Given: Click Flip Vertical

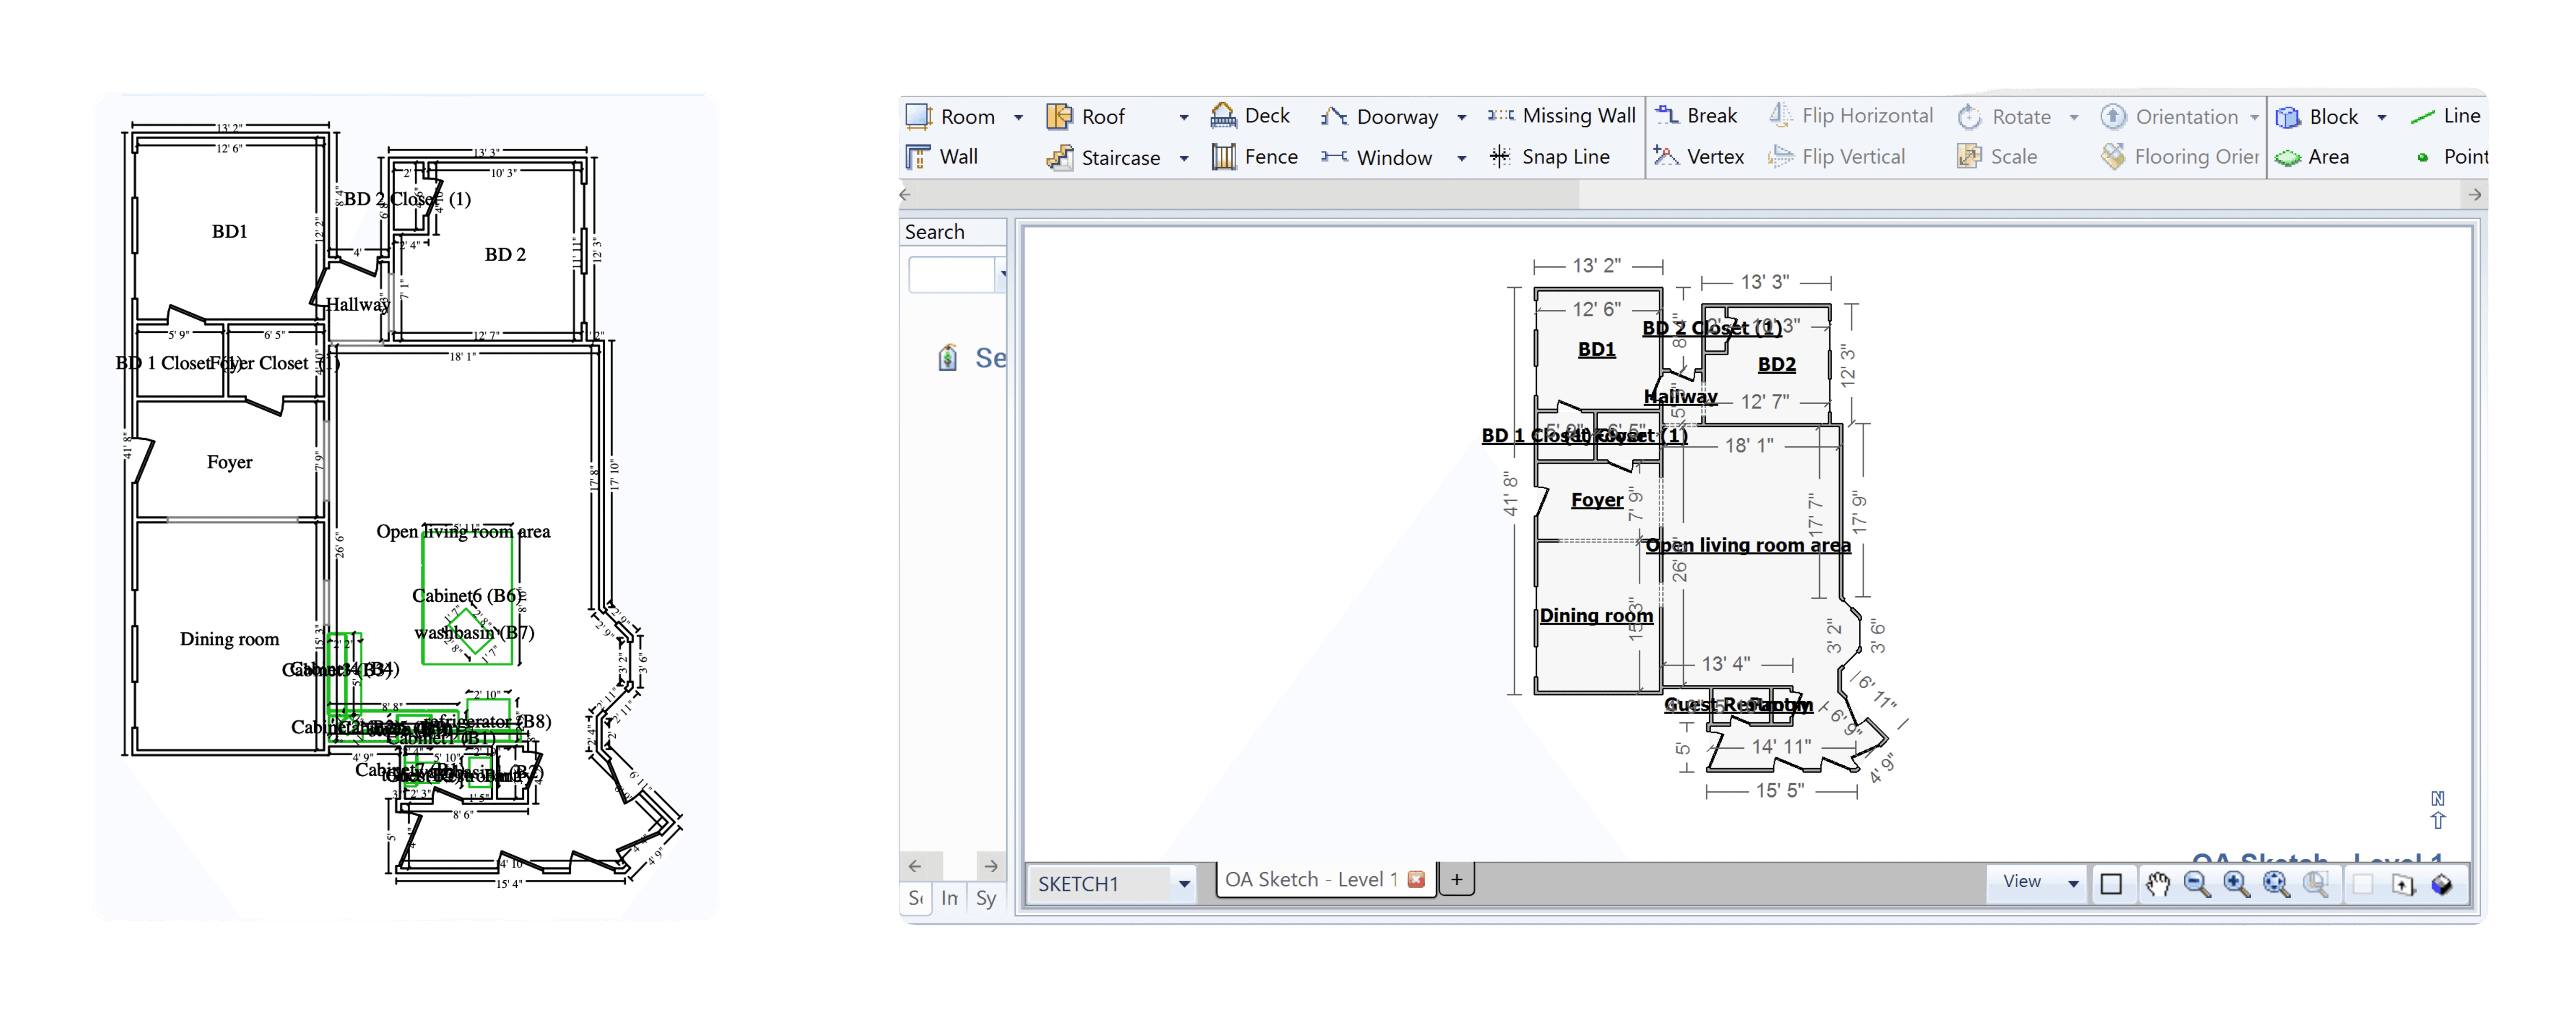Looking at the screenshot, I should (1837, 157).
